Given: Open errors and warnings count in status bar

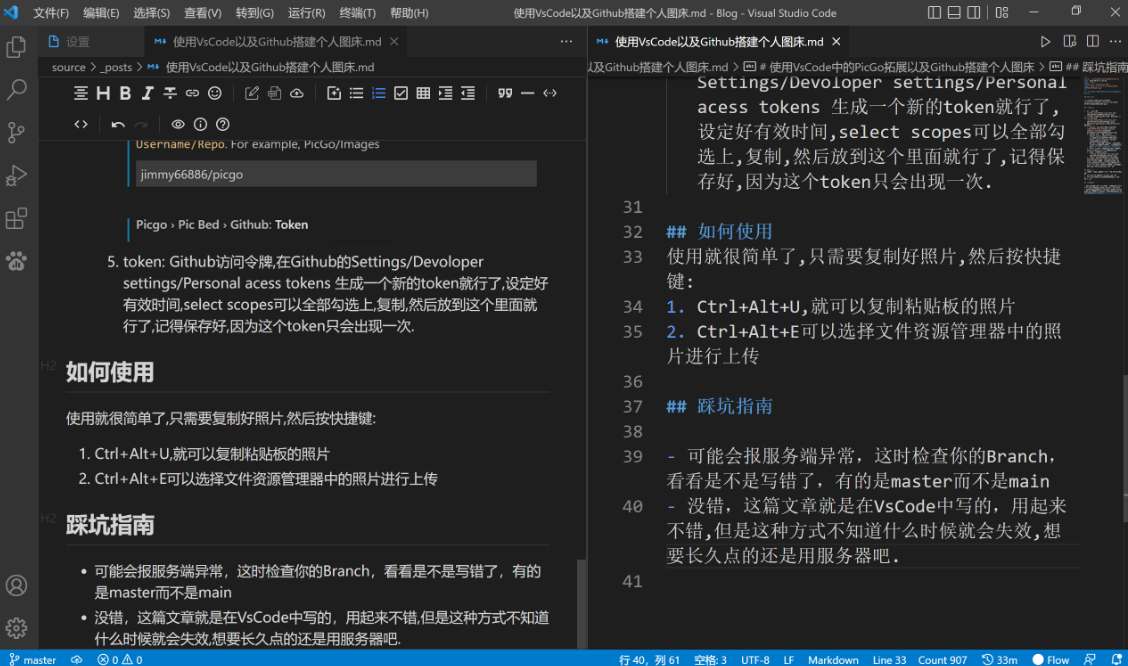Looking at the screenshot, I should click(119, 660).
